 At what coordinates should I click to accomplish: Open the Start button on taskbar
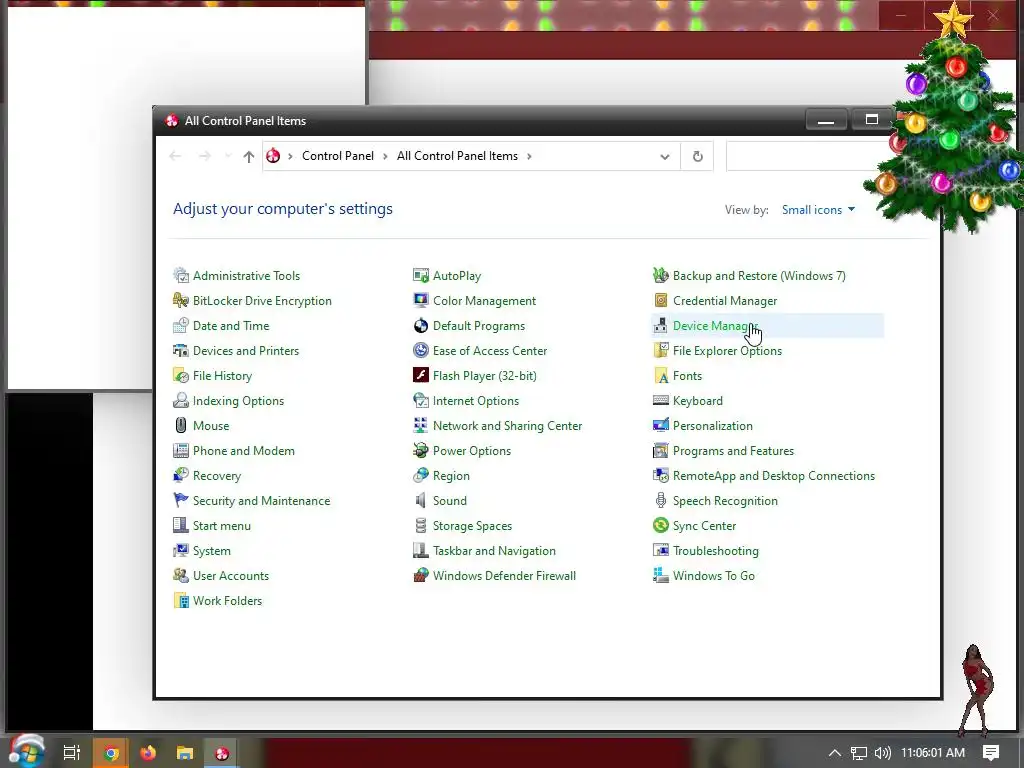(x=25, y=752)
